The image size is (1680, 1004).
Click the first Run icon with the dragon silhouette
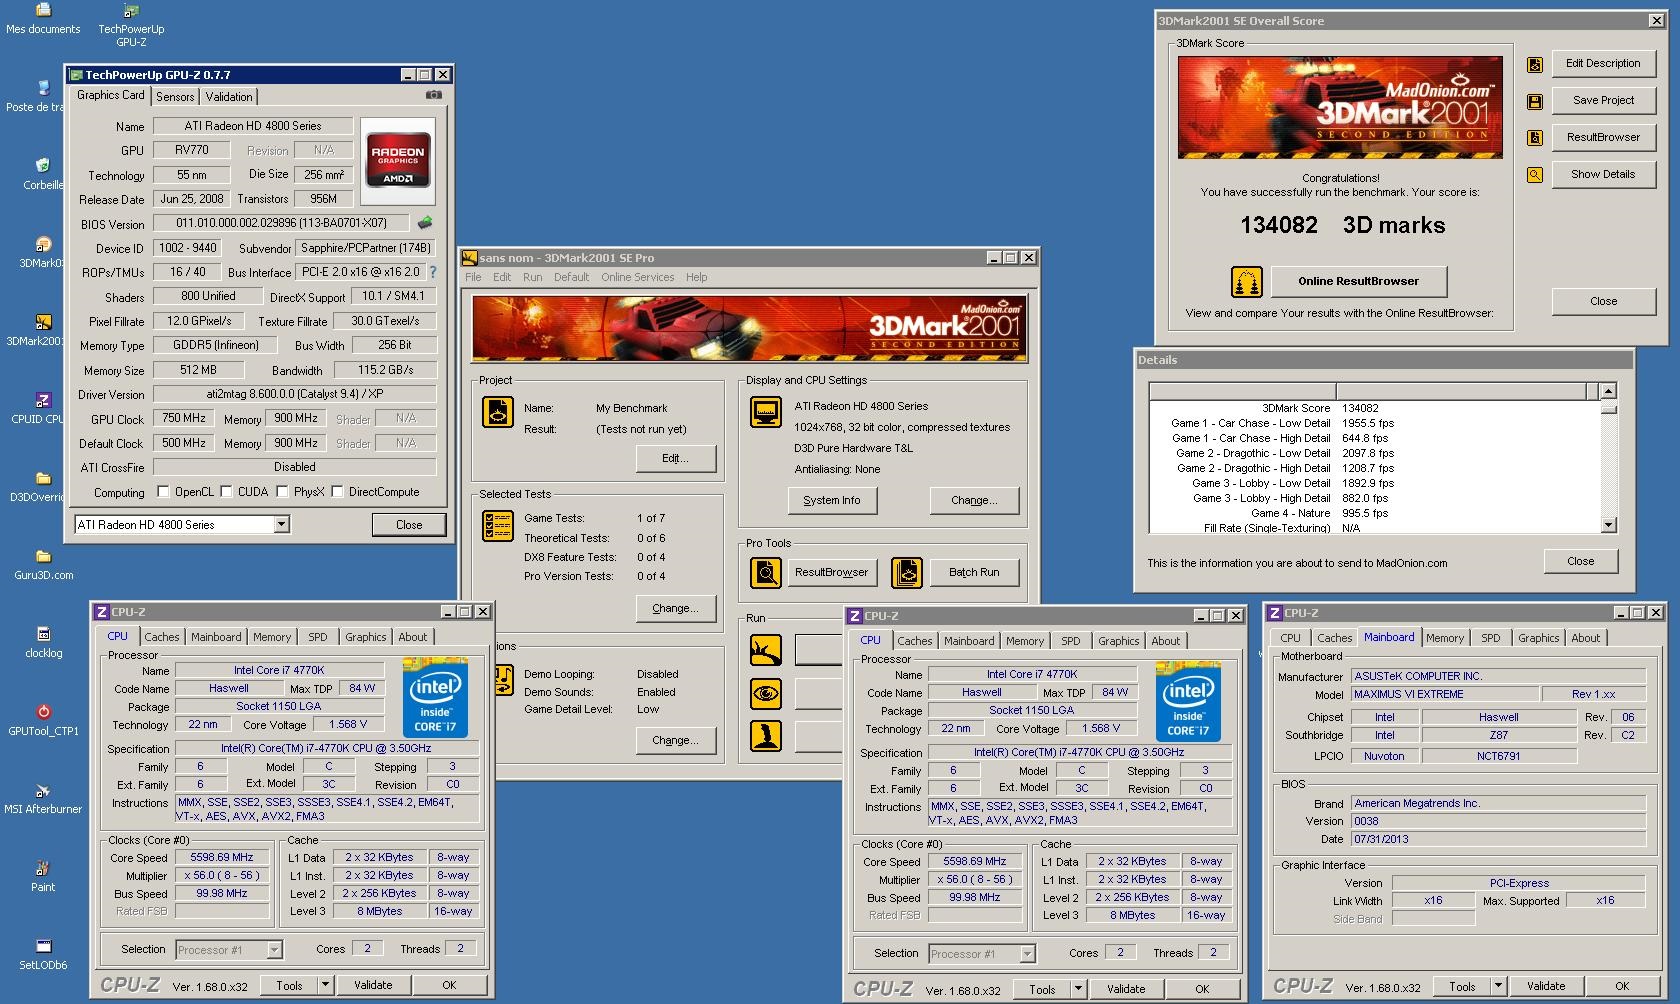[766, 649]
